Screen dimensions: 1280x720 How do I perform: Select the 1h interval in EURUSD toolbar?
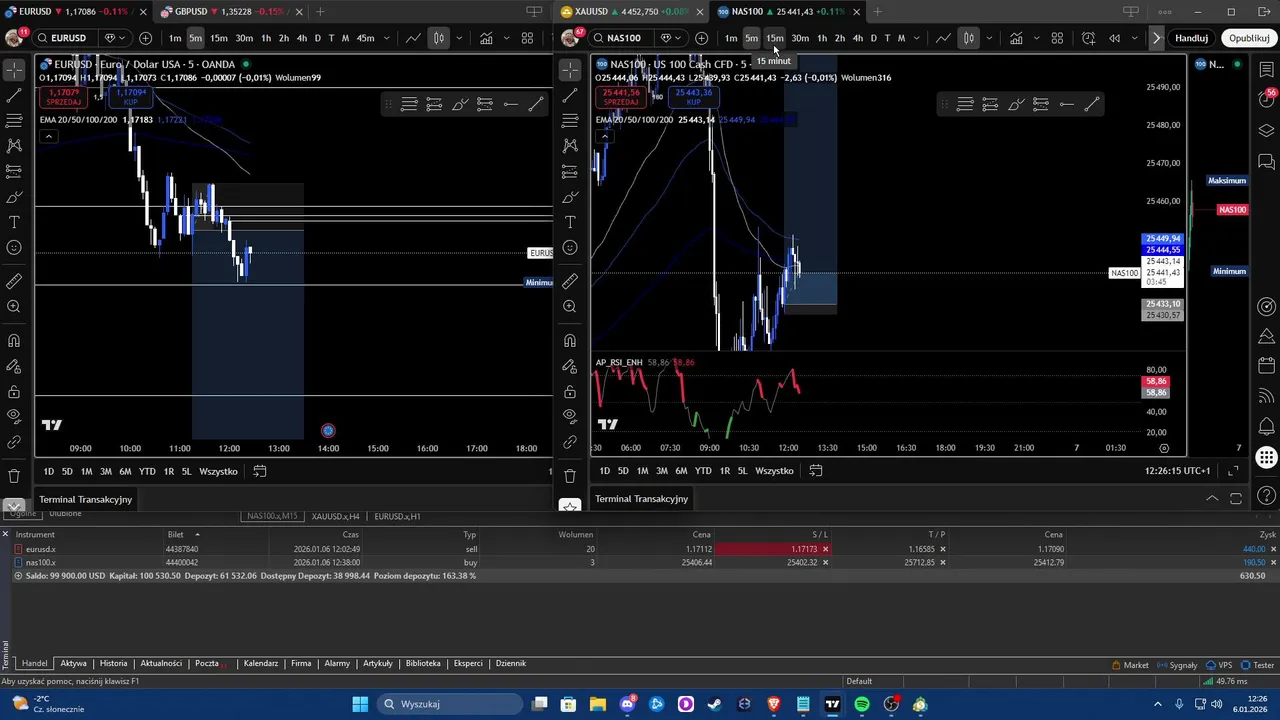click(x=266, y=38)
